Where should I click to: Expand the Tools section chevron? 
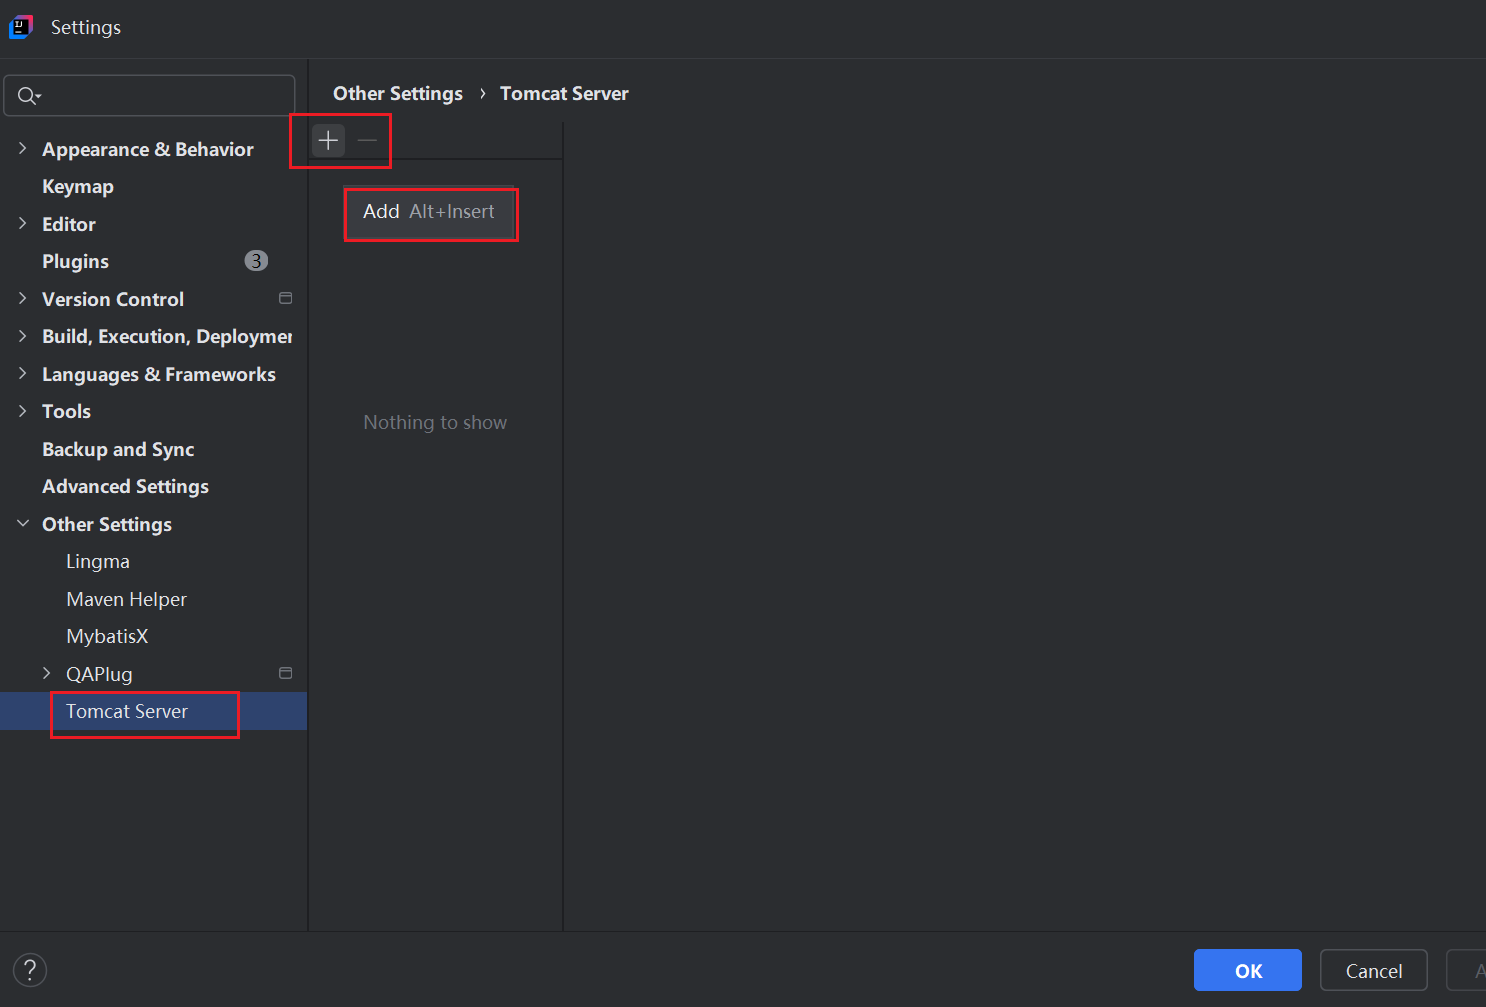tap(22, 411)
